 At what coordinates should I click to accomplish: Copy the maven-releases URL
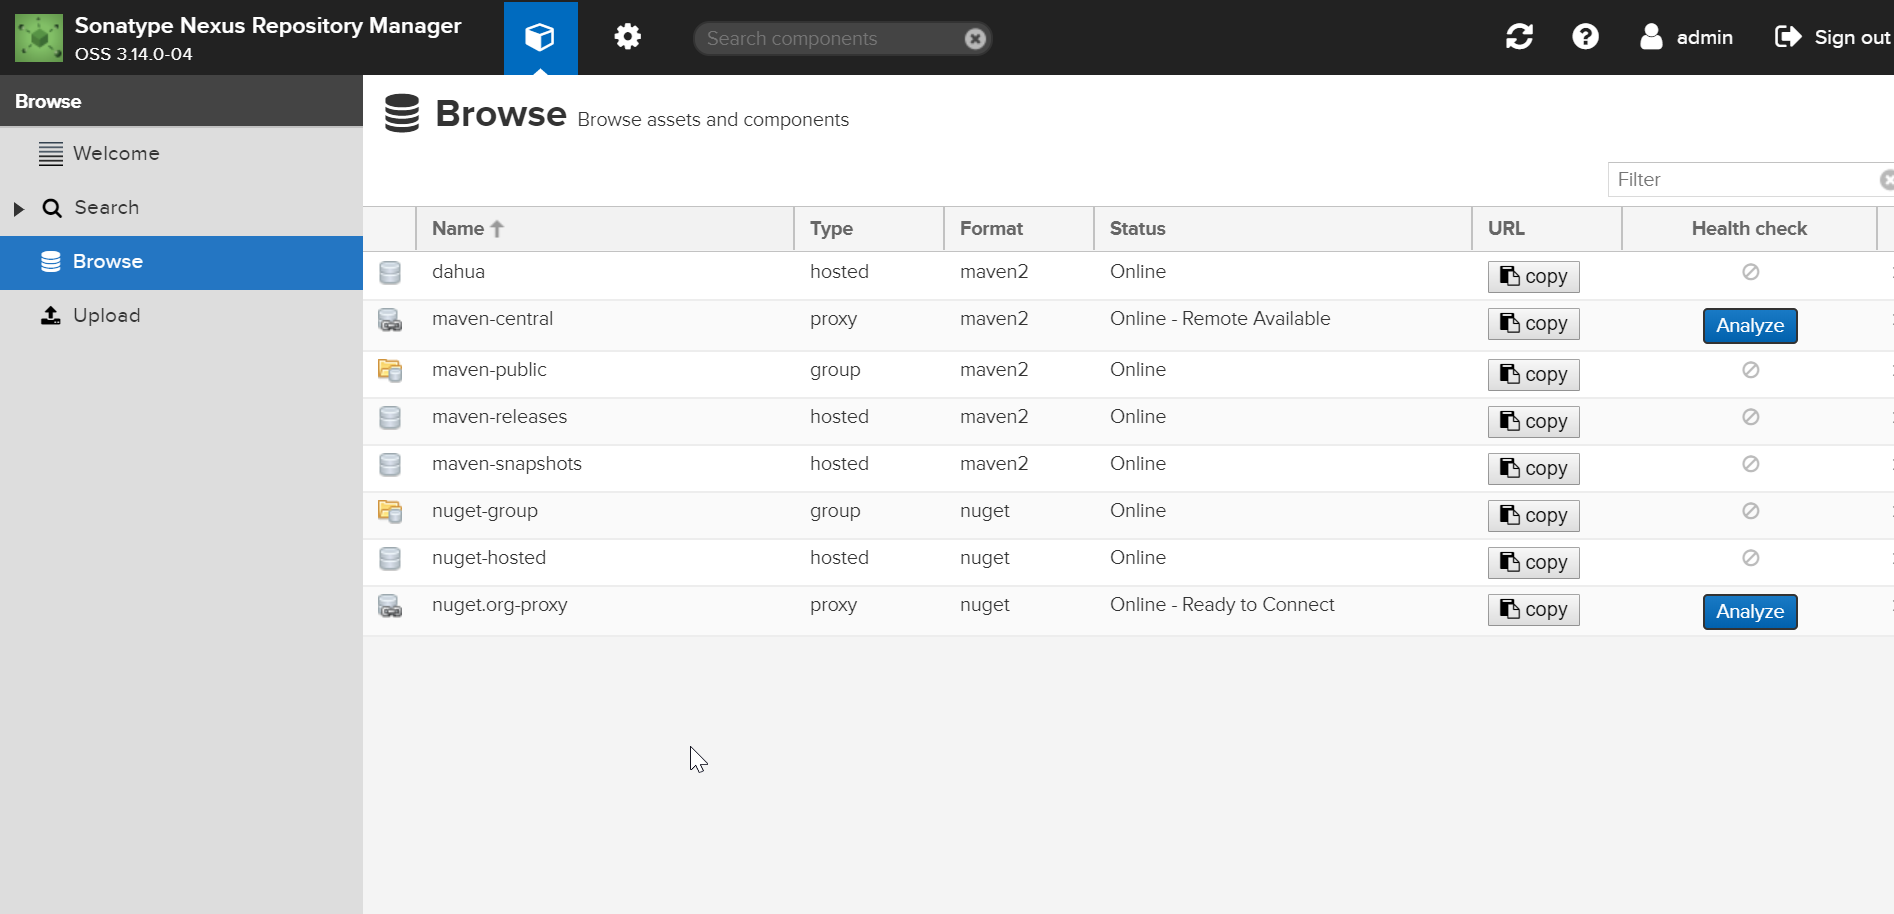click(1533, 422)
